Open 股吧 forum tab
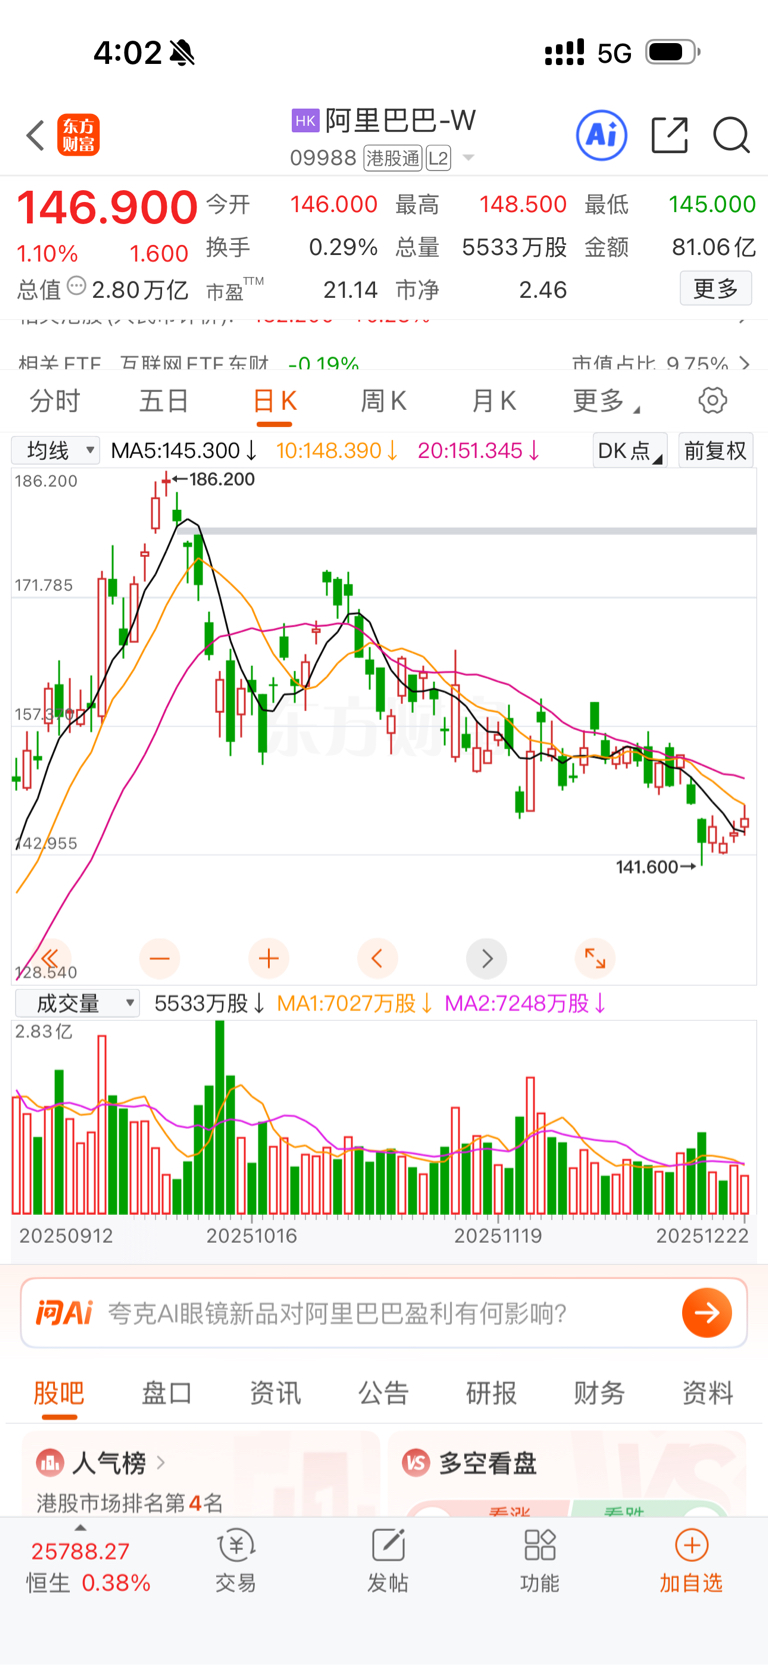Image resolution: width=768 pixels, height=1665 pixels. click(59, 1393)
